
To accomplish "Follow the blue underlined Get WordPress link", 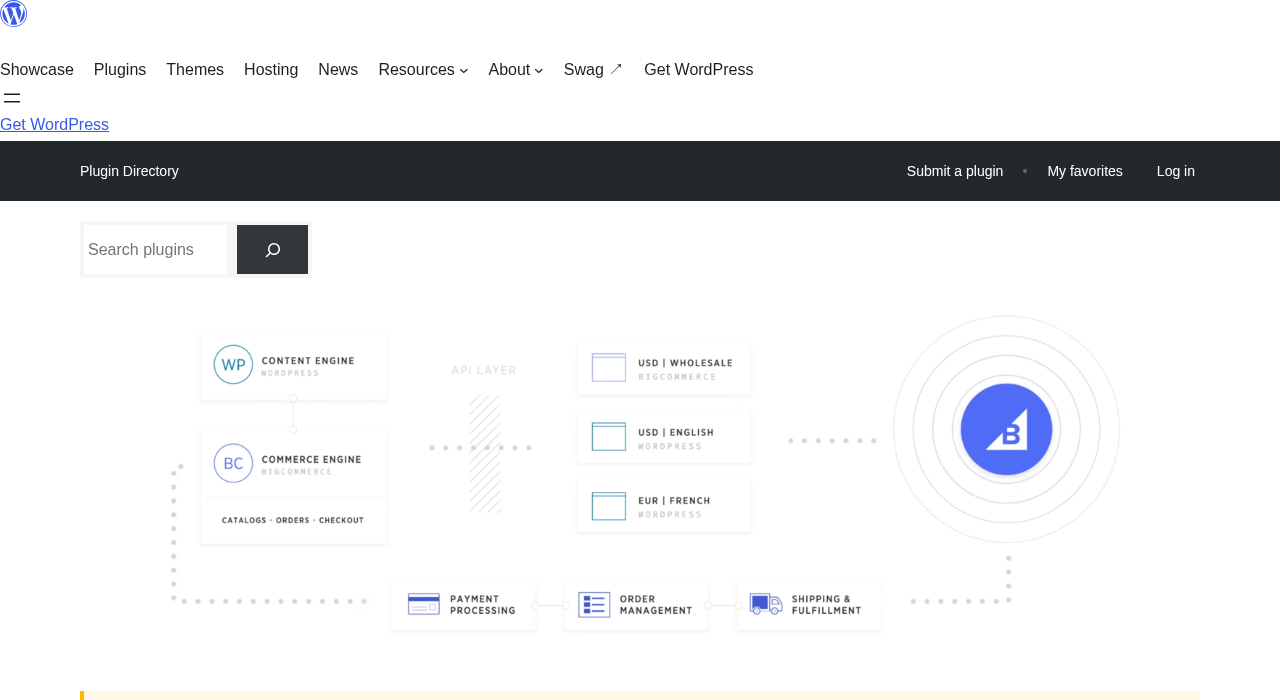I will (54, 125).
